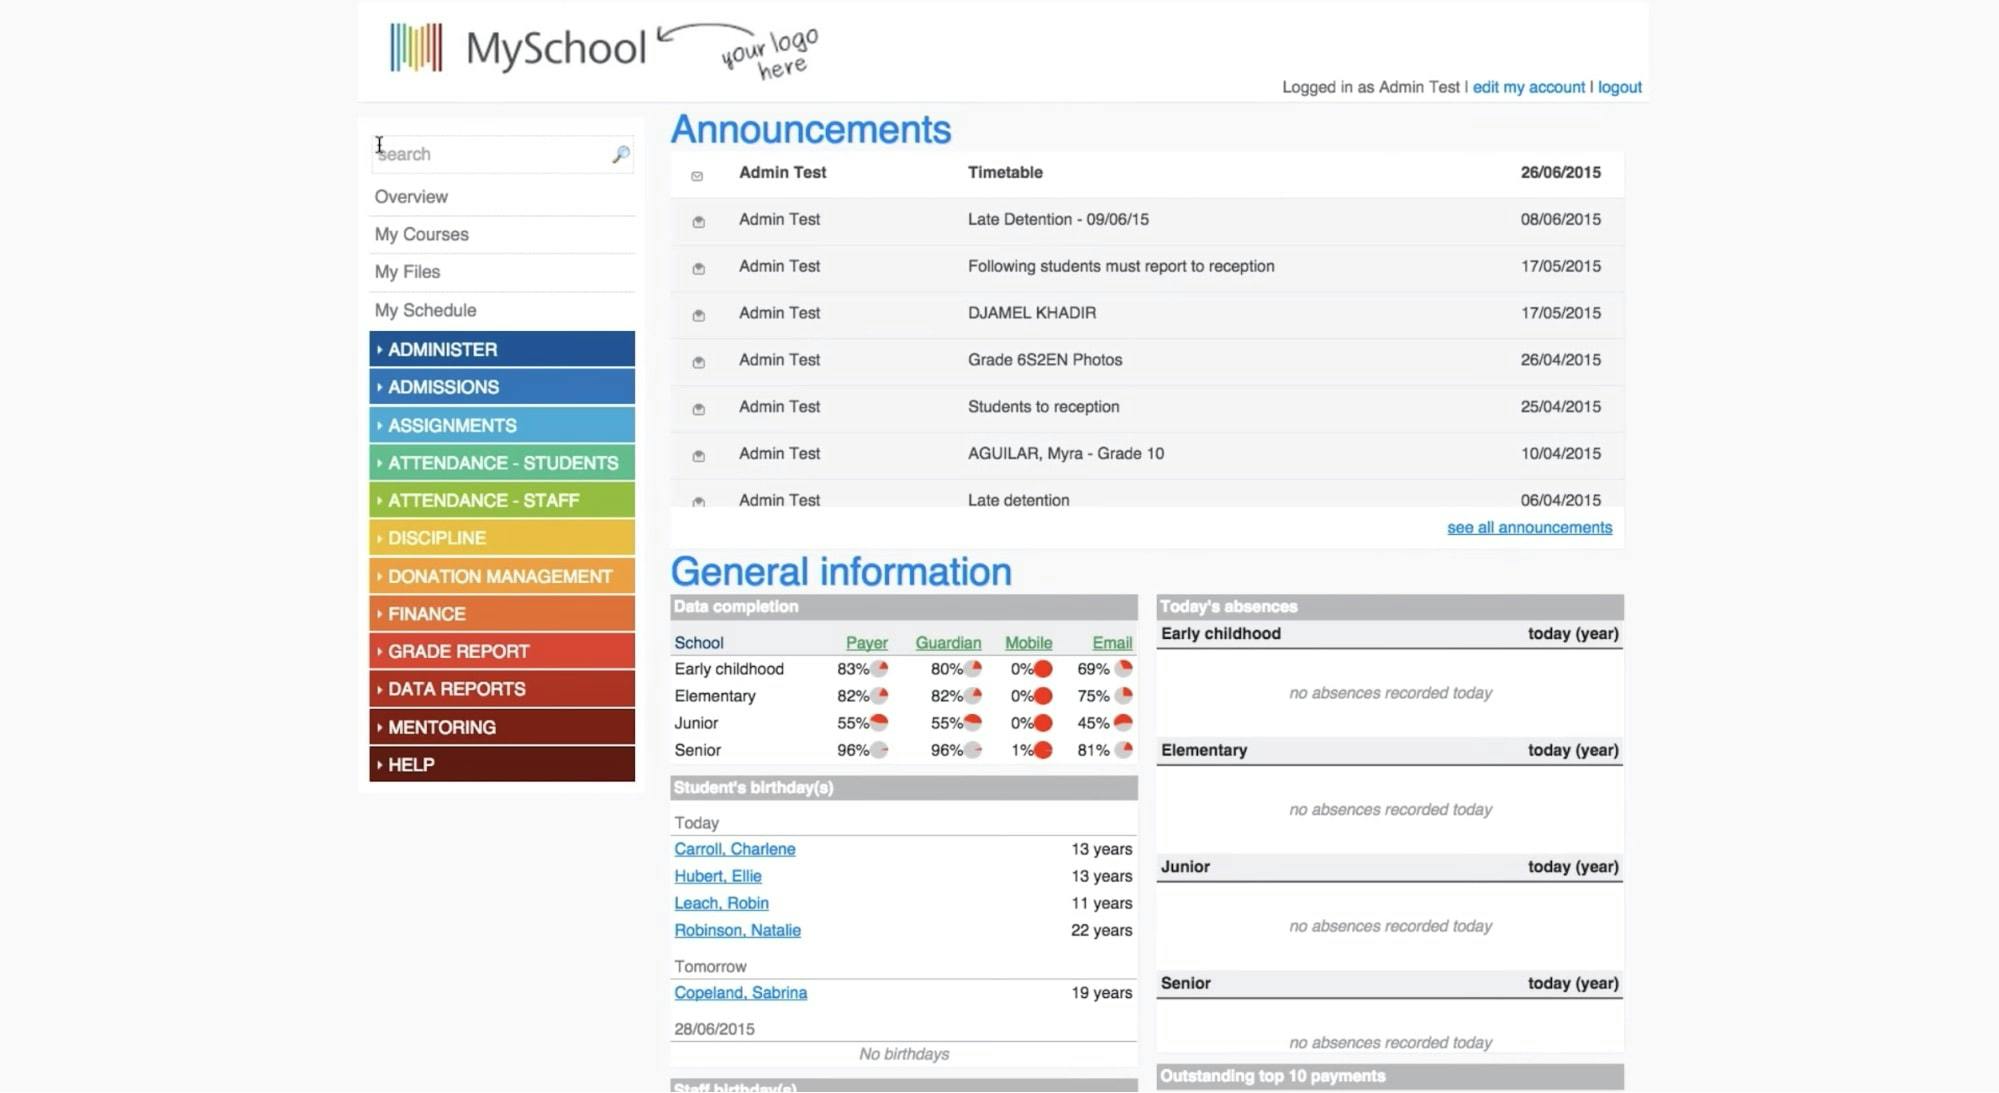Click Early childhood Email pie chart

(1124, 669)
